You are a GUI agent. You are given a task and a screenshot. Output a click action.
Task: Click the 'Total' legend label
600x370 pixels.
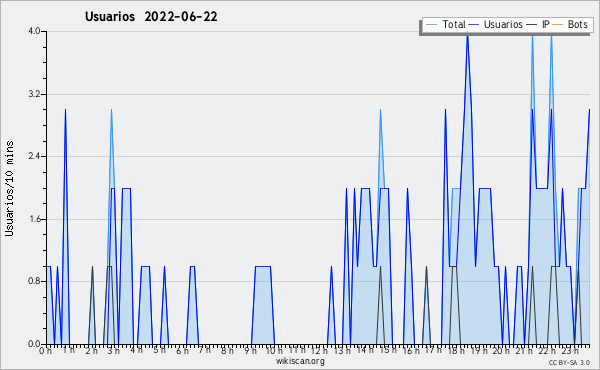(454, 24)
